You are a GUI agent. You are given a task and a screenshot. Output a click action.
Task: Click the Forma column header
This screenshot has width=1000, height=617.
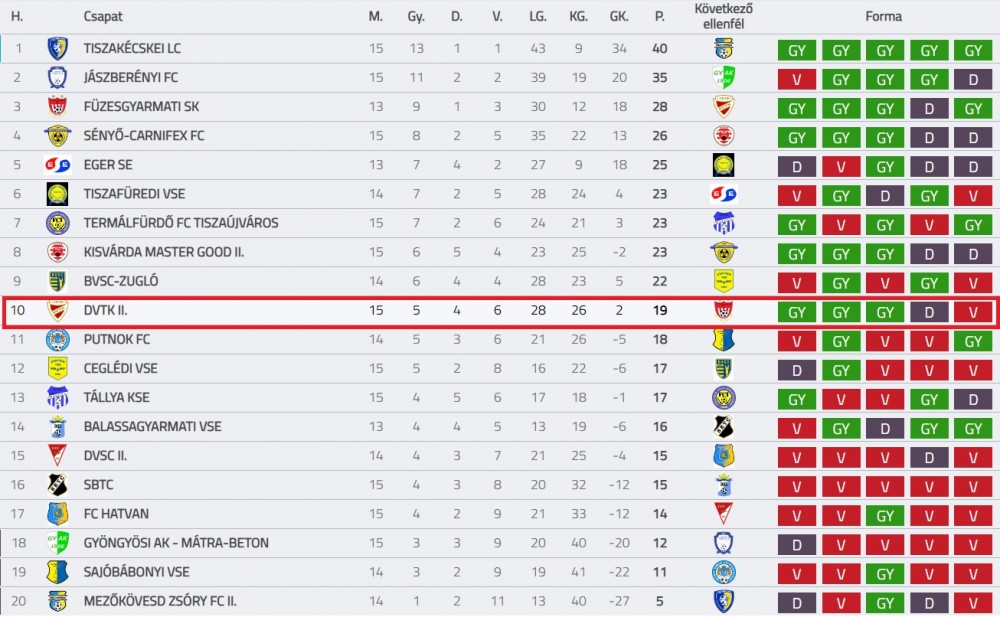pyautogui.click(x=883, y=17)
